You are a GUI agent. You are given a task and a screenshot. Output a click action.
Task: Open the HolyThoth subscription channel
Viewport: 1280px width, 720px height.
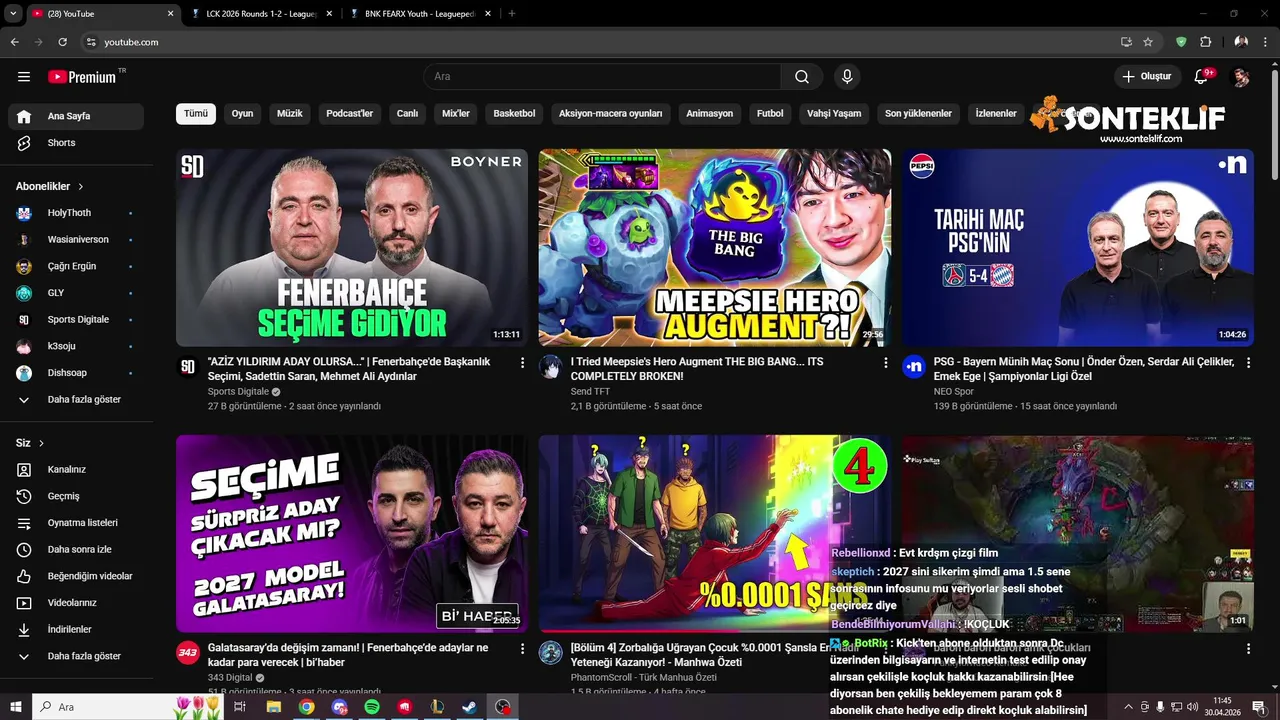tap(76, 213)
